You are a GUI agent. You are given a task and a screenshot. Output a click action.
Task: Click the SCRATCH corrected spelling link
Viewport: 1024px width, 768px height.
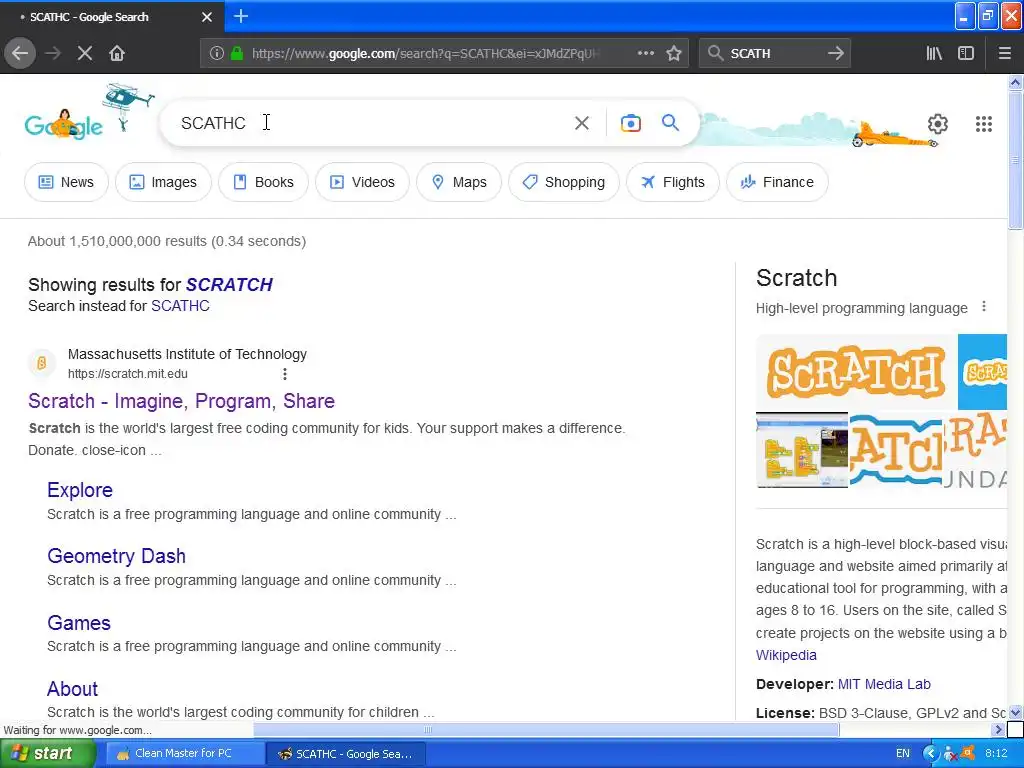[x=229, y=285]
